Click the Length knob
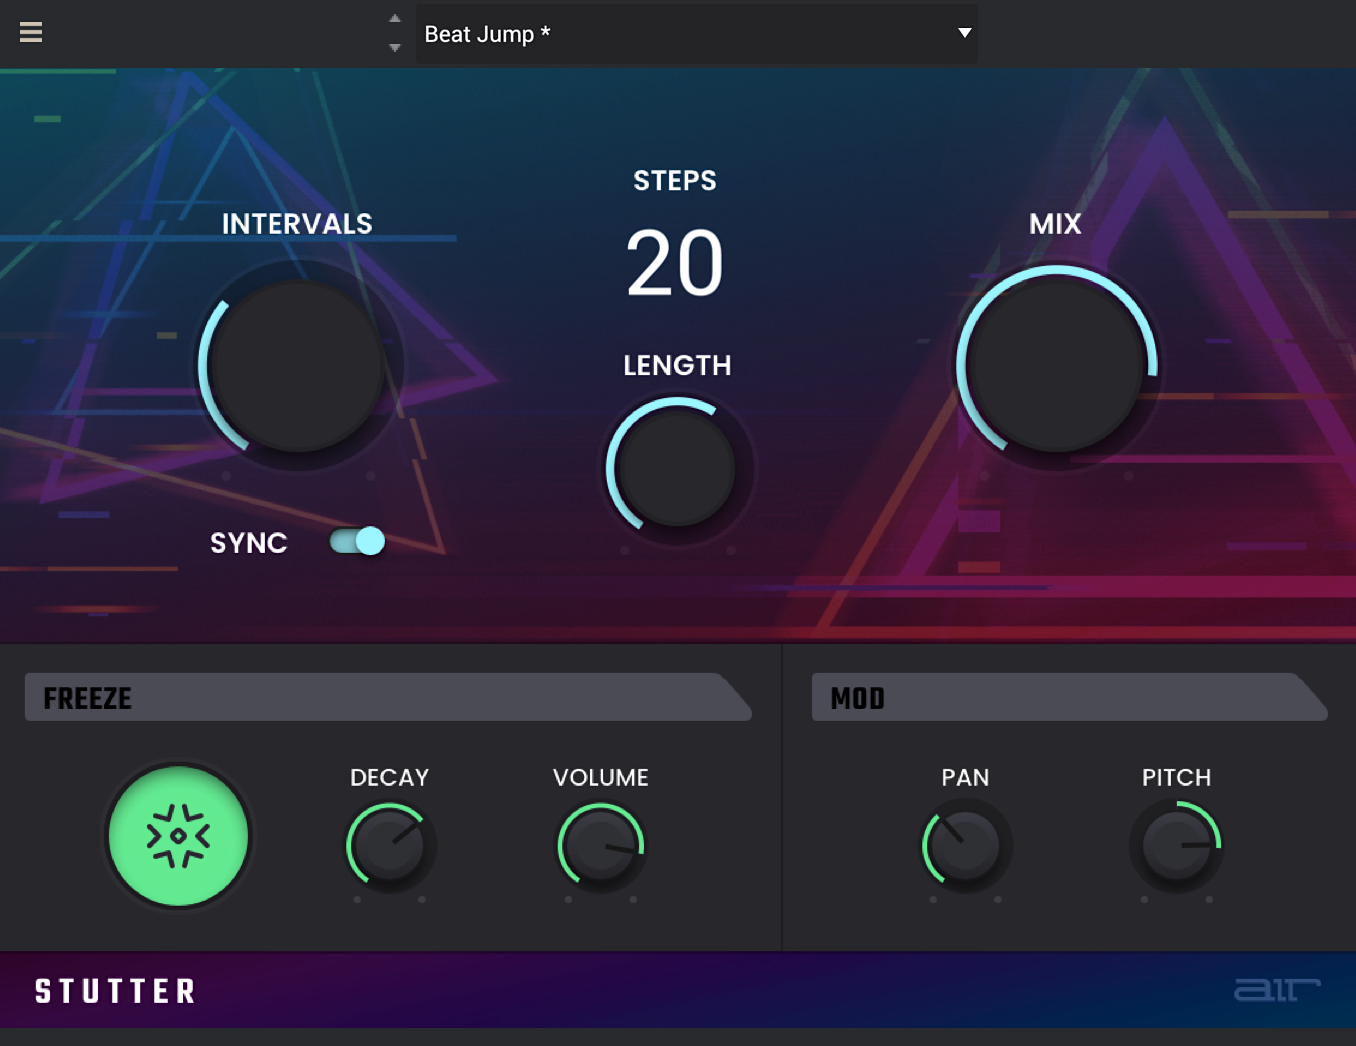Image resolution: width=1356 pixels, height=1046 pixels. click(x=677, y=469)
